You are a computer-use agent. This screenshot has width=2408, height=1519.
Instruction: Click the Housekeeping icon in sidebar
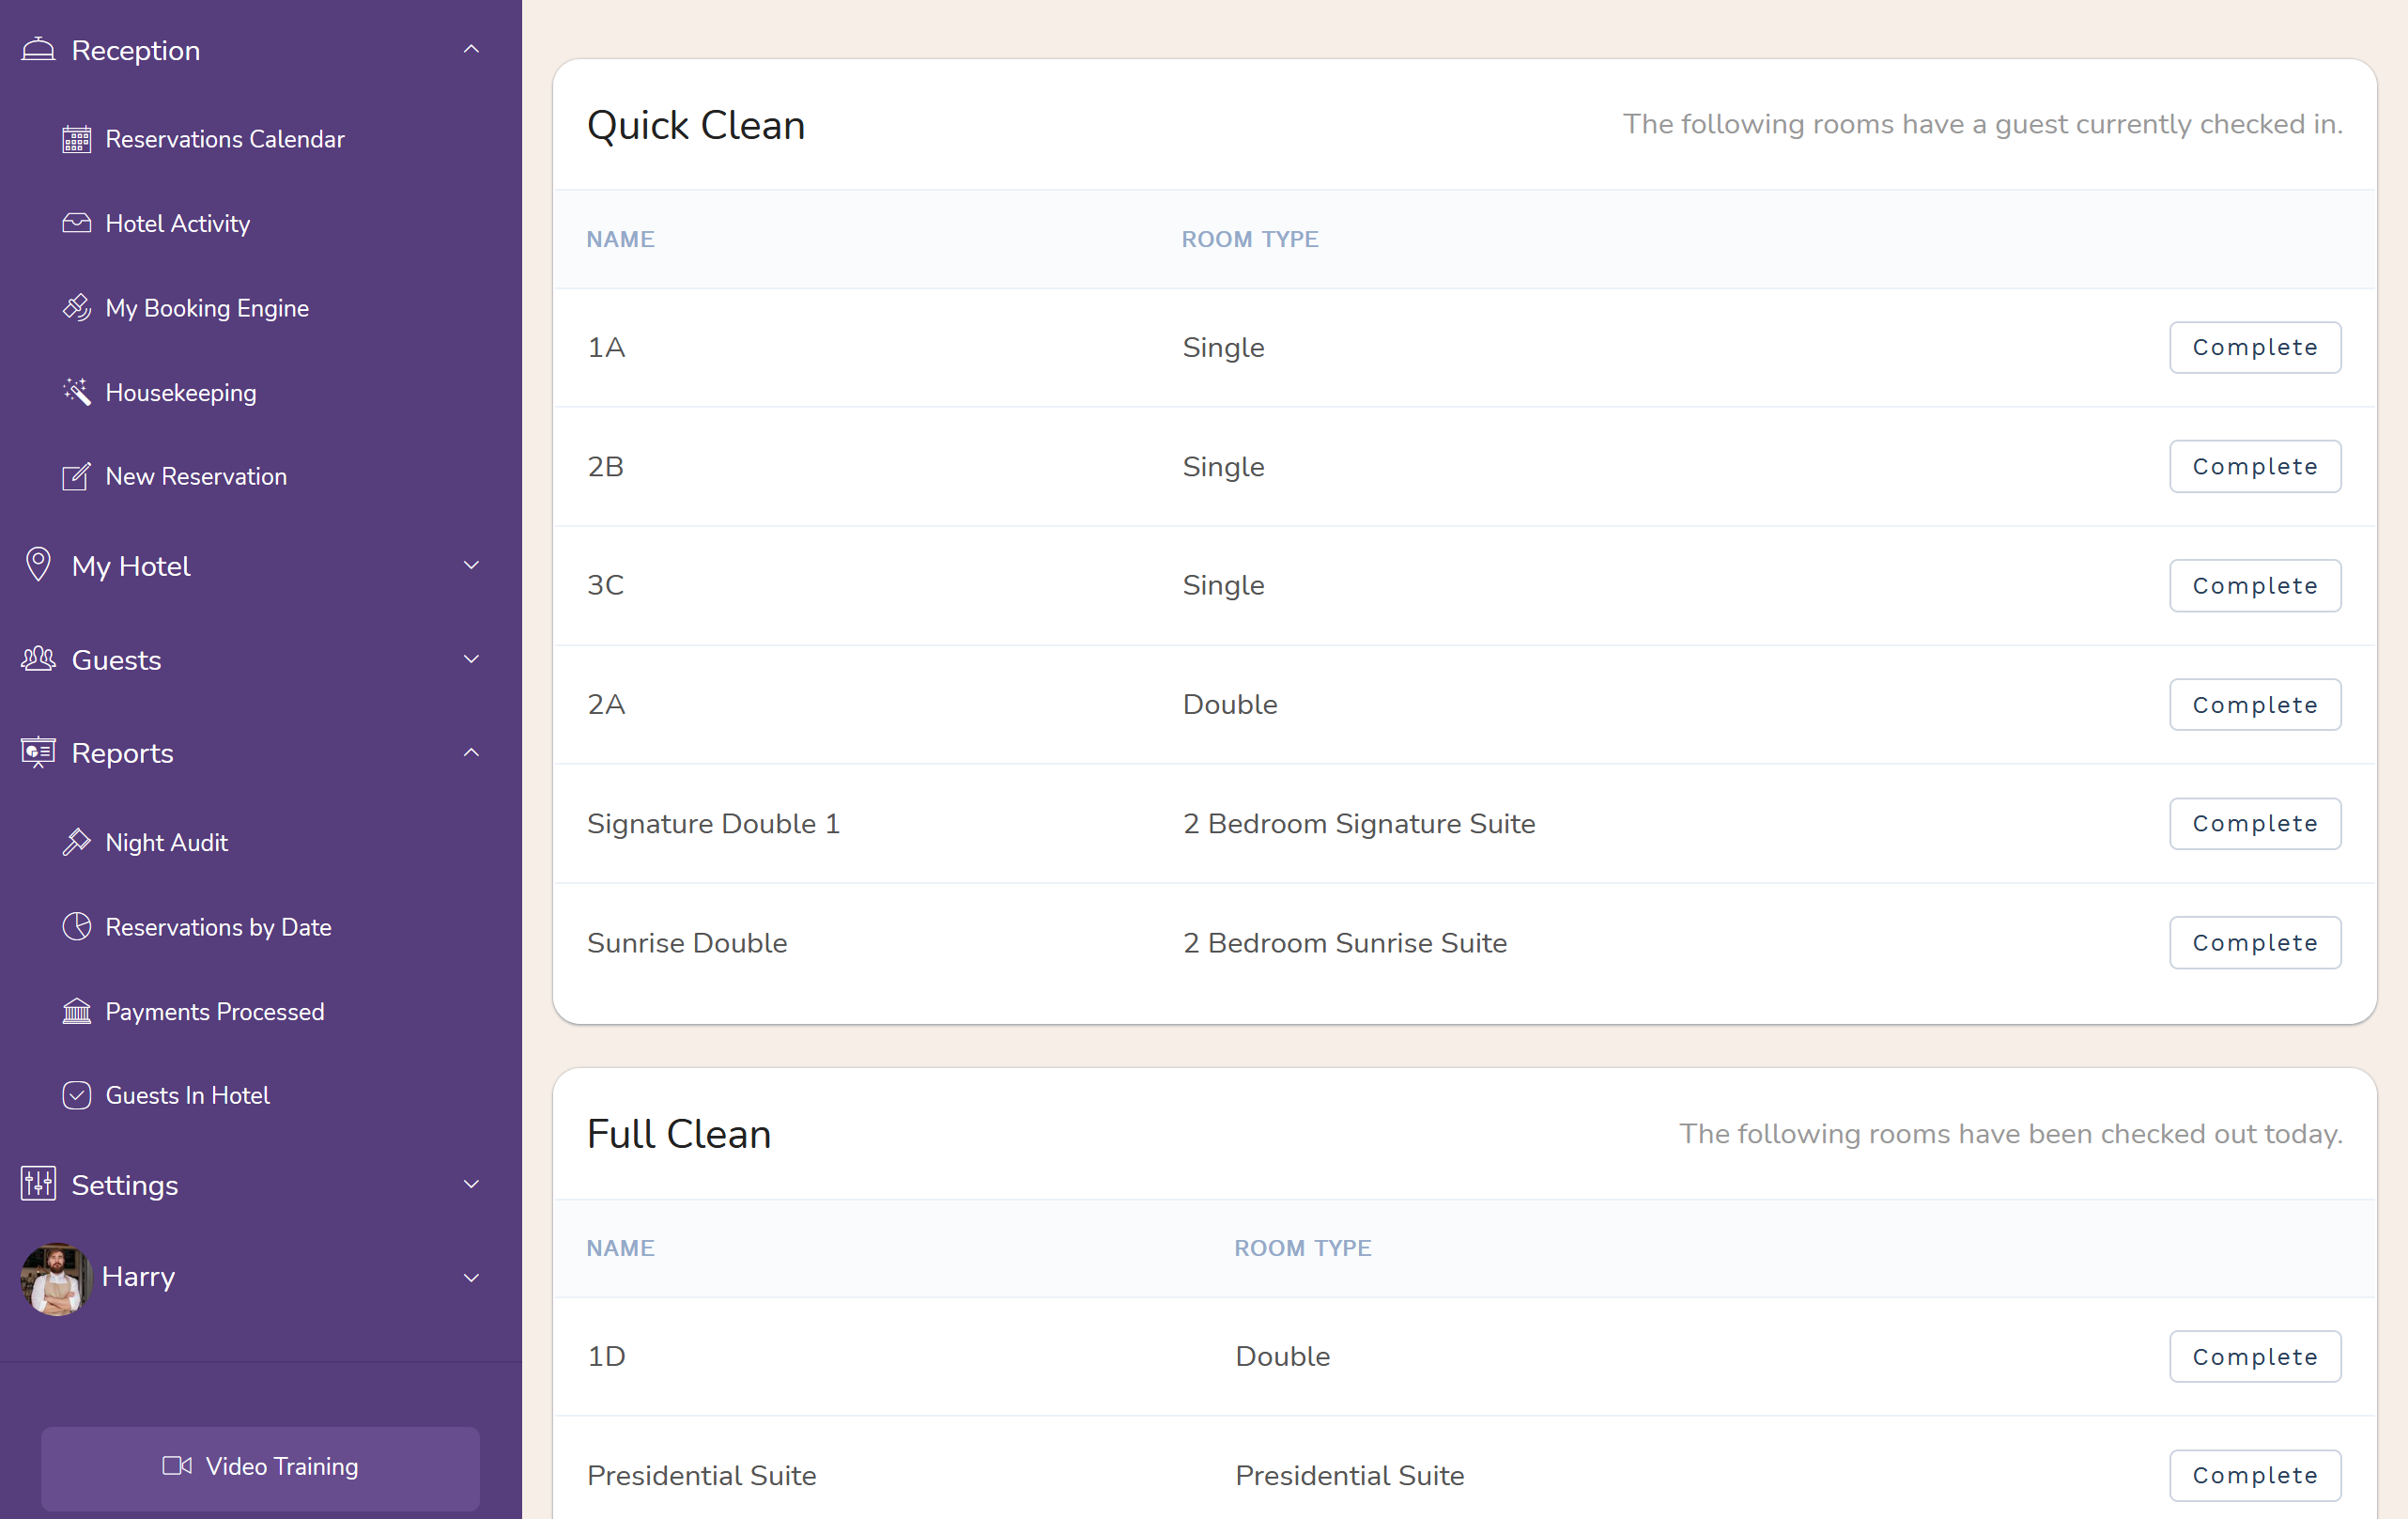(x=75, y=392)
